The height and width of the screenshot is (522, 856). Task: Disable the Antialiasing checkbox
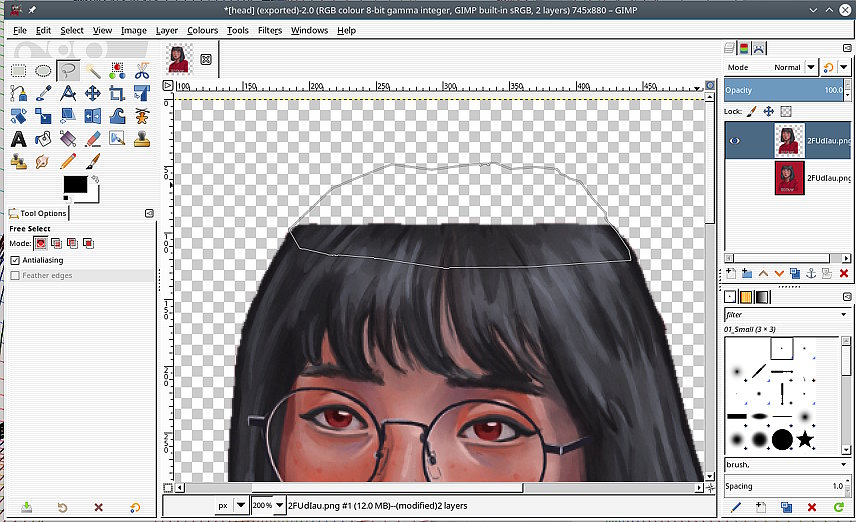(x=16, y=260)
